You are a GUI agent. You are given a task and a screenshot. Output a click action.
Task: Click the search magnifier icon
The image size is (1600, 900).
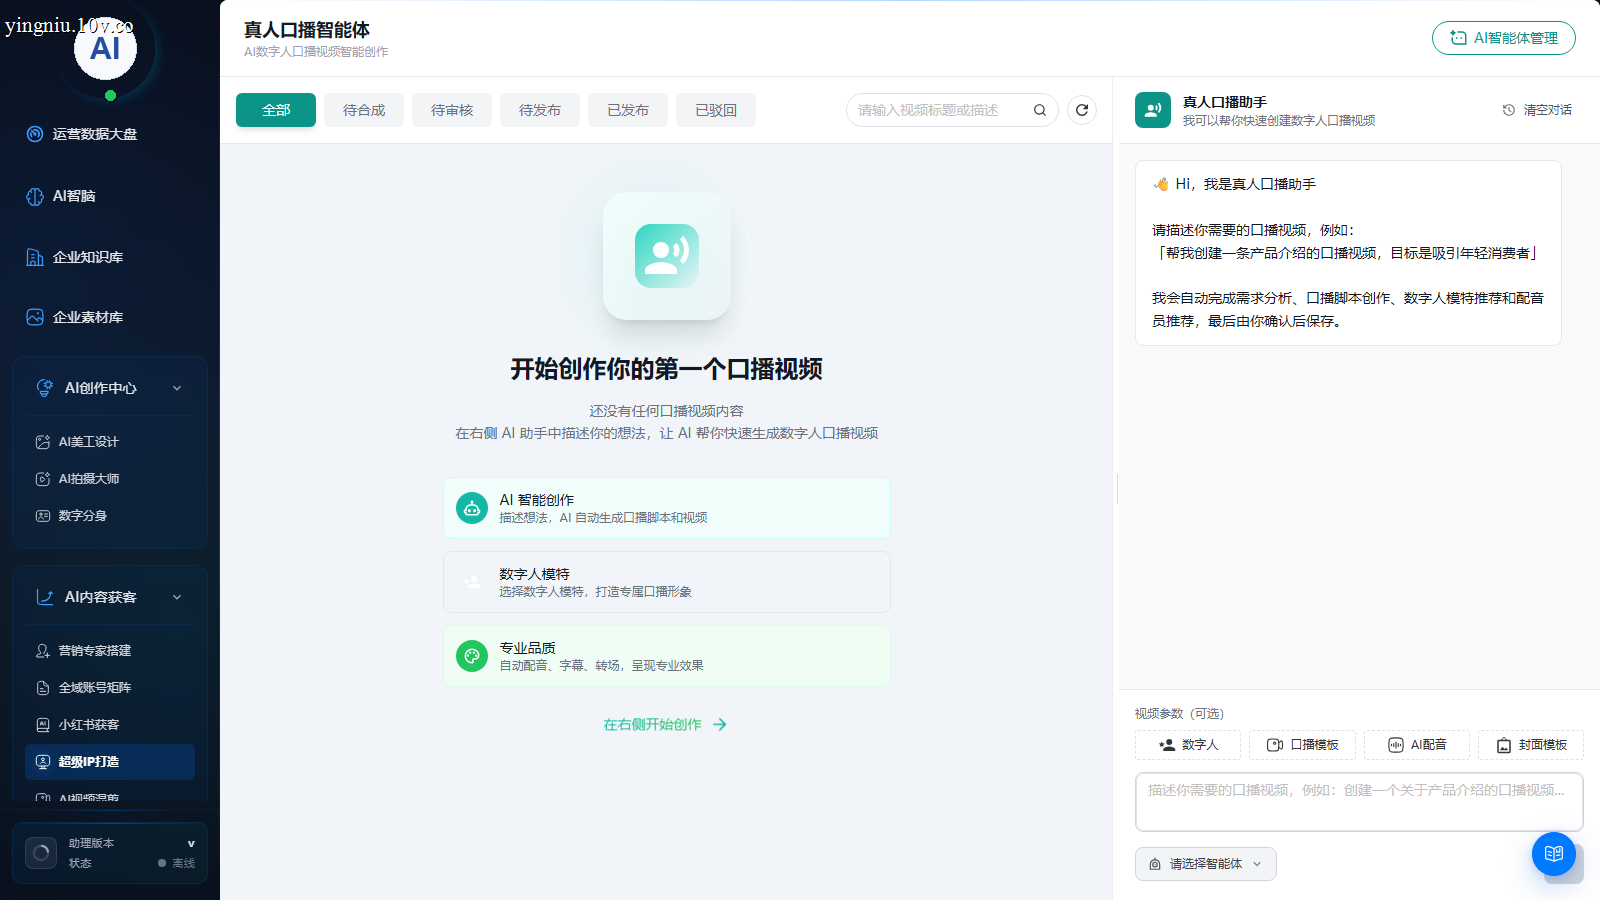click(x=1040, y=110)
